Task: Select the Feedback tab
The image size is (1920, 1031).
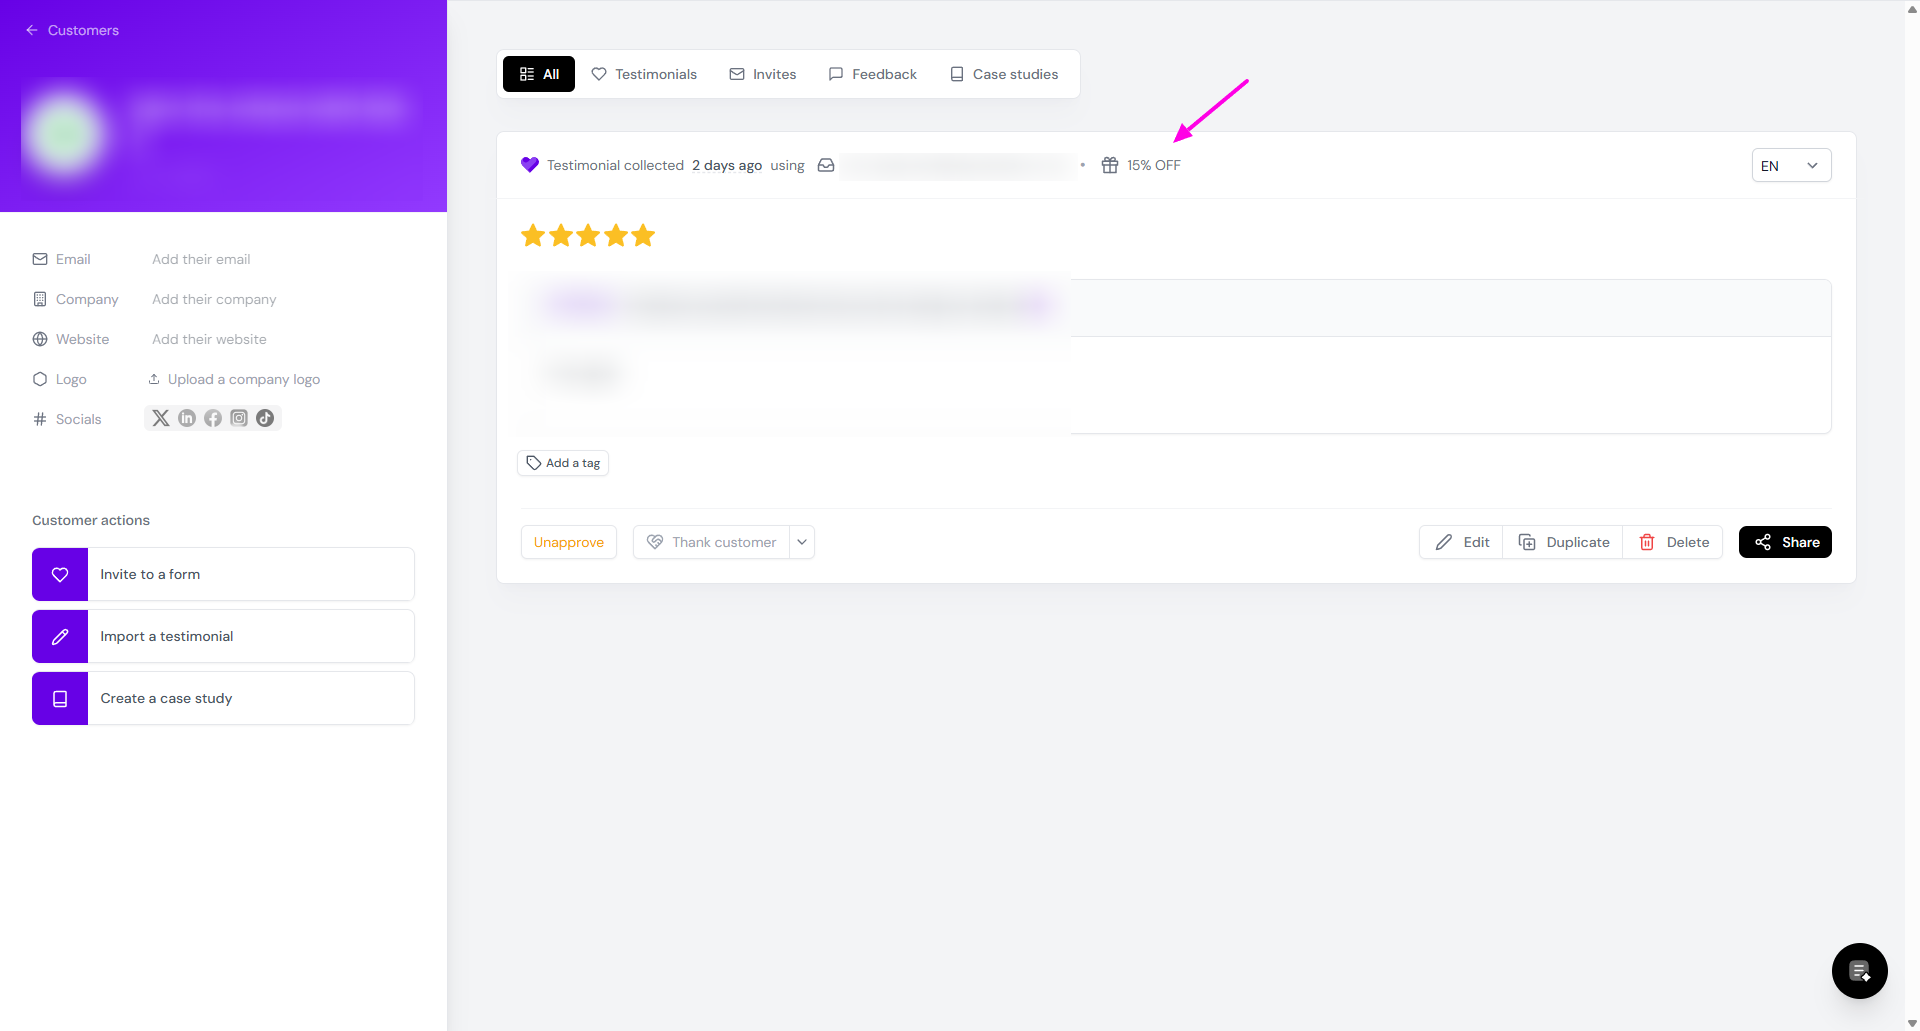Action: [872, 74]
